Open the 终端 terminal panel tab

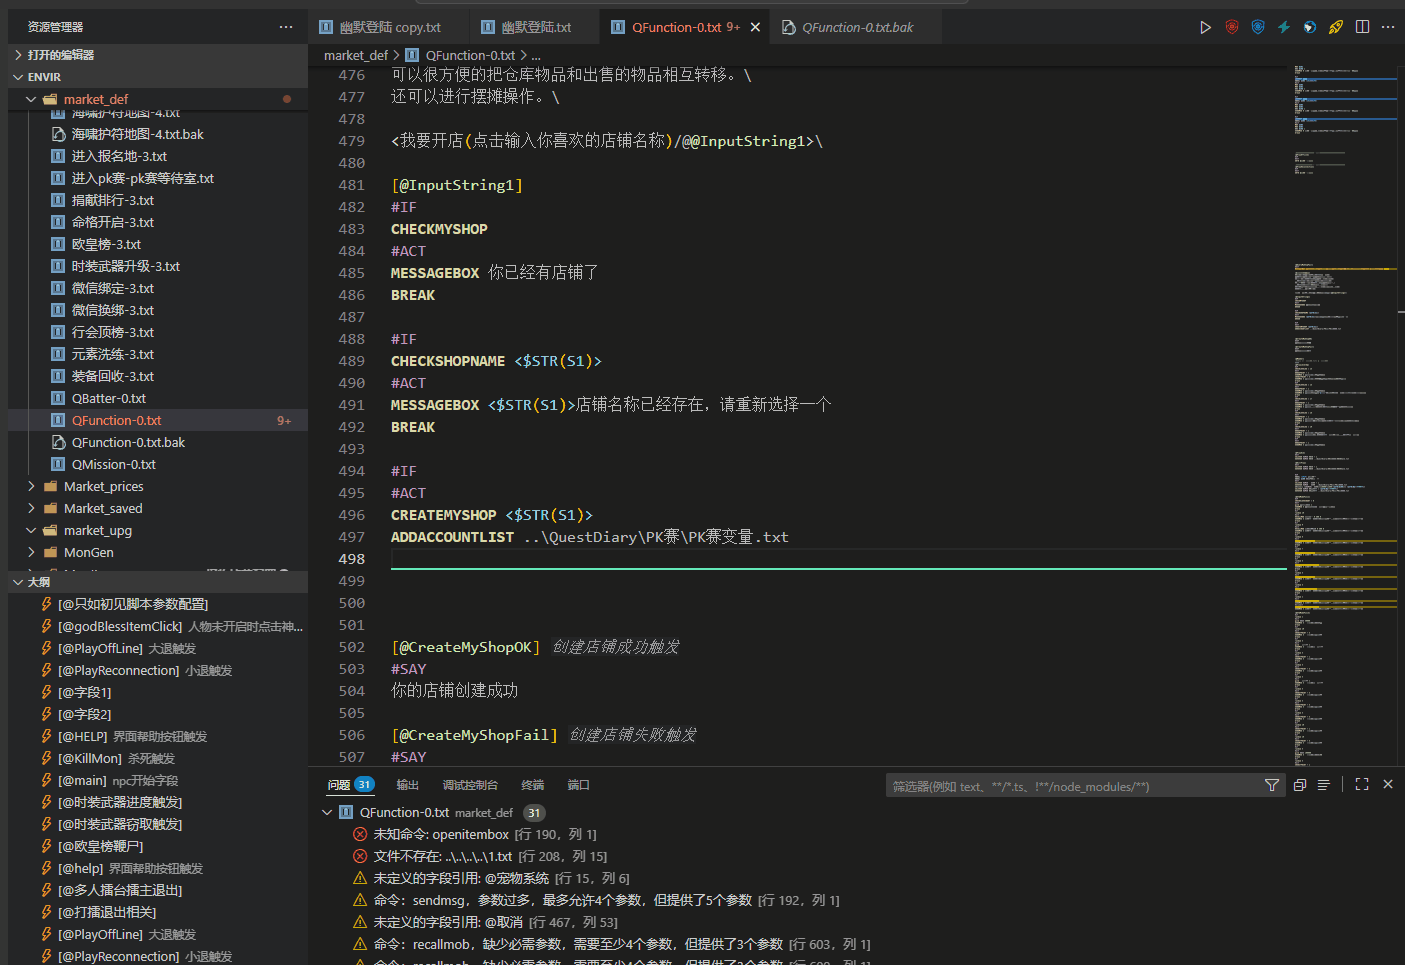532,785
